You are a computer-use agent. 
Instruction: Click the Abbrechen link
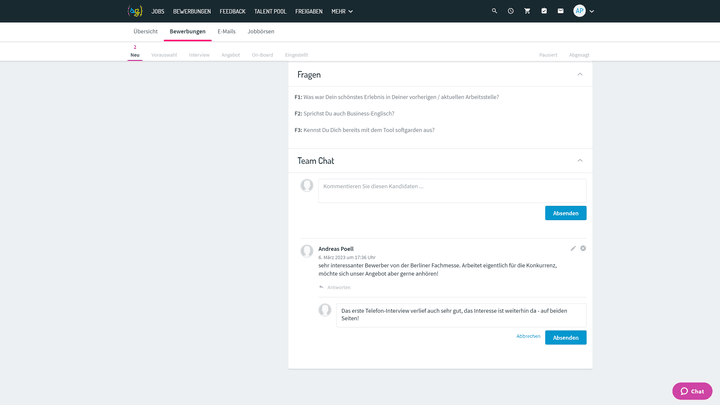[x=528, y=337]
